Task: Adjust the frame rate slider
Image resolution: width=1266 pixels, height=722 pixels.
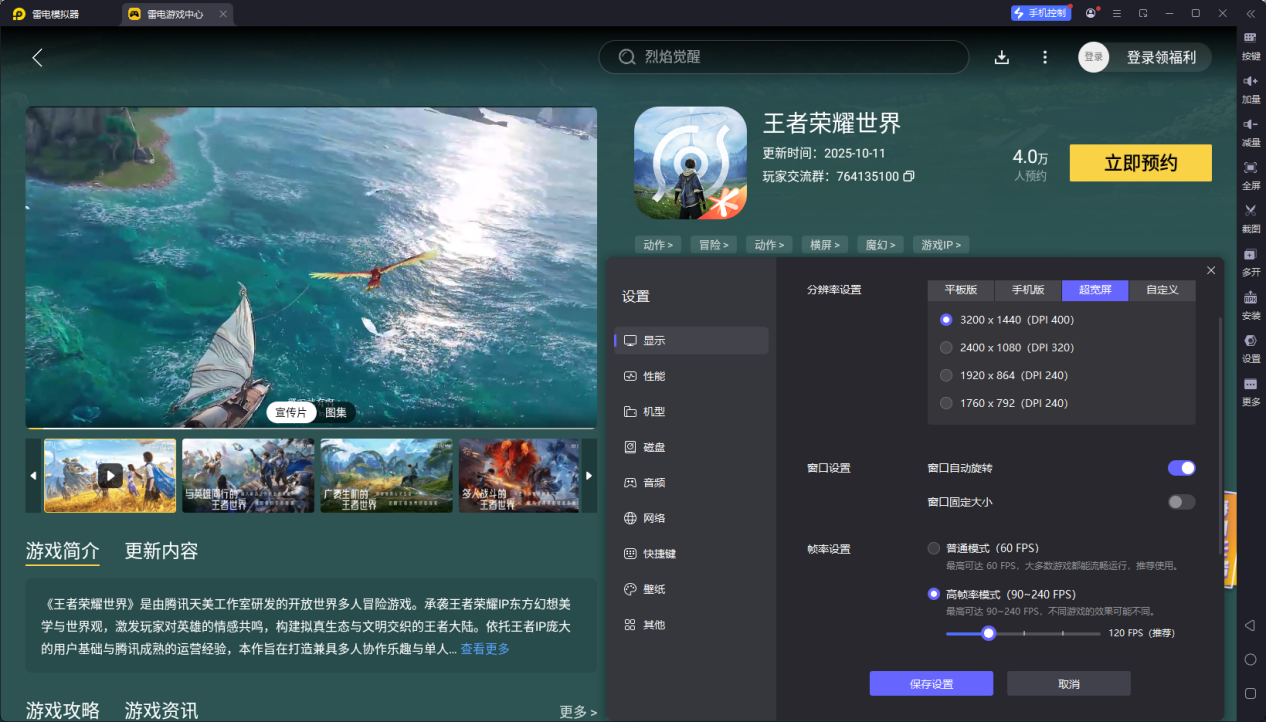Action: 989,633
